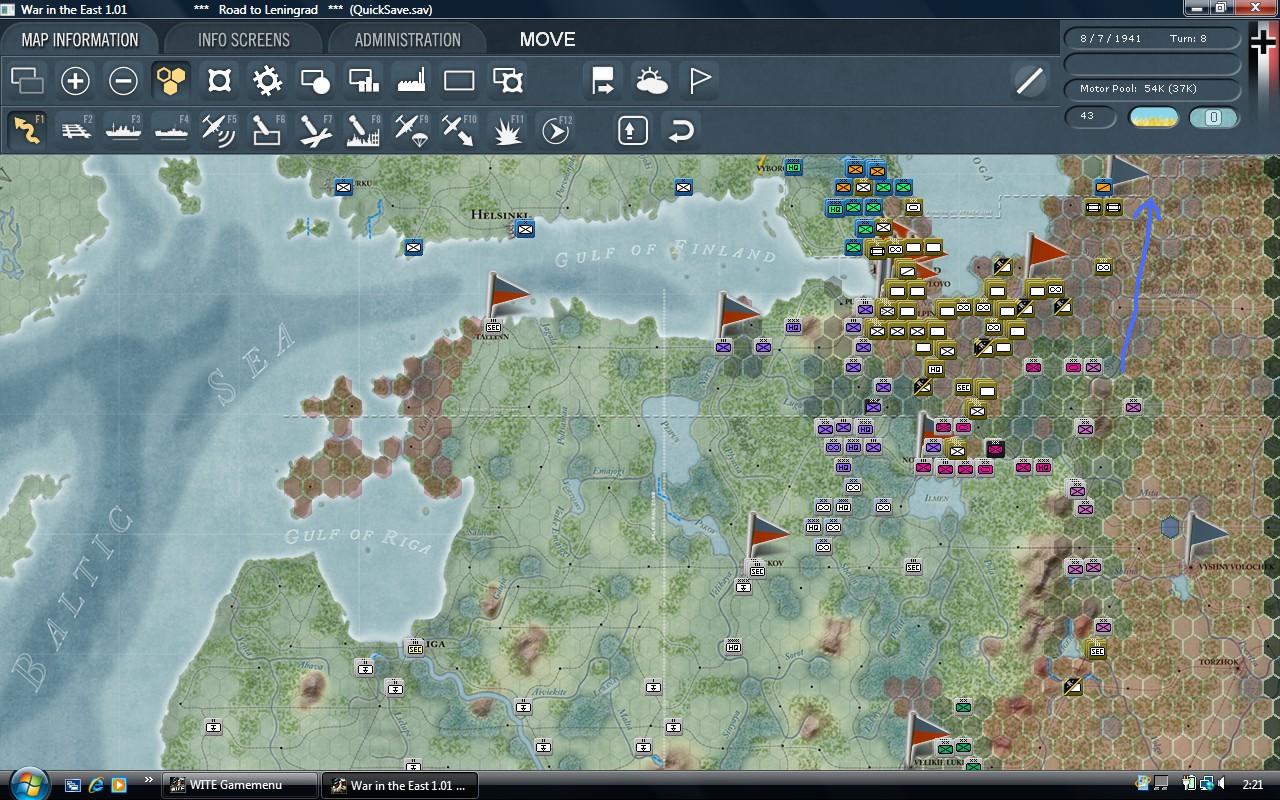The image size is (1280, 800).
Task: Click the flag with arrow icon
Action: (x=603, y=80)
